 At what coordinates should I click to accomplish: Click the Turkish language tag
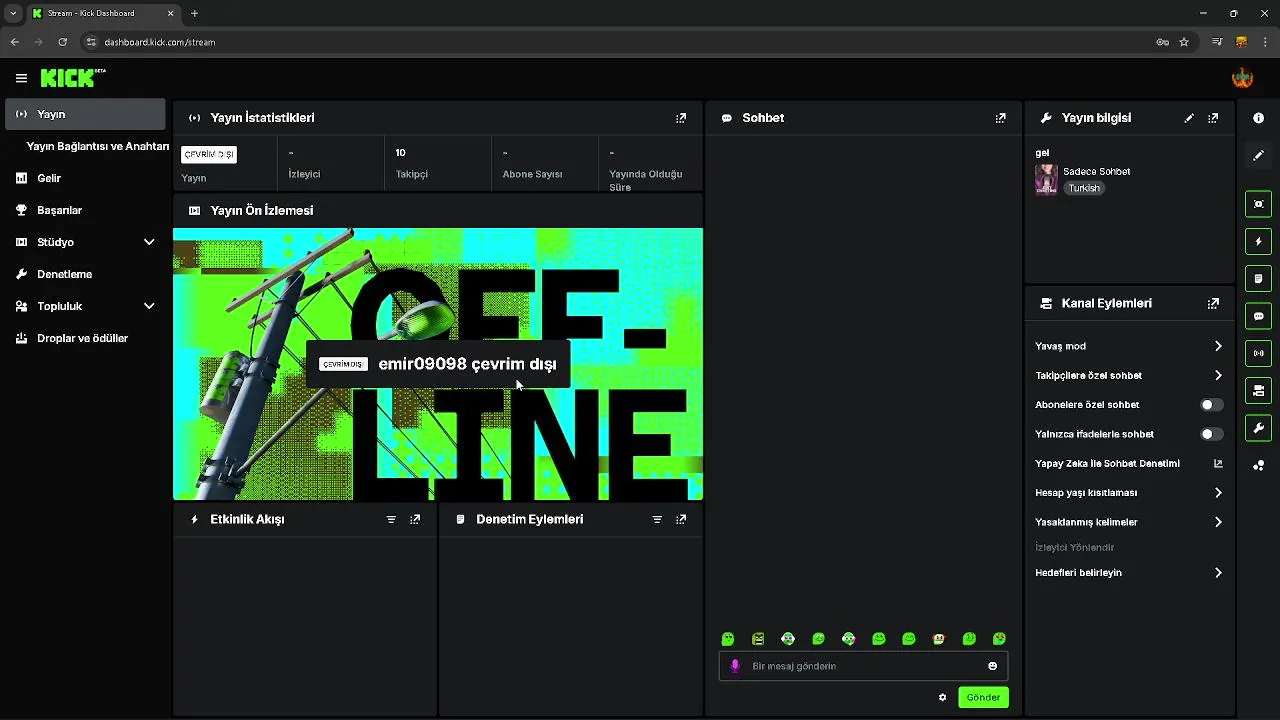[1083, 188]
